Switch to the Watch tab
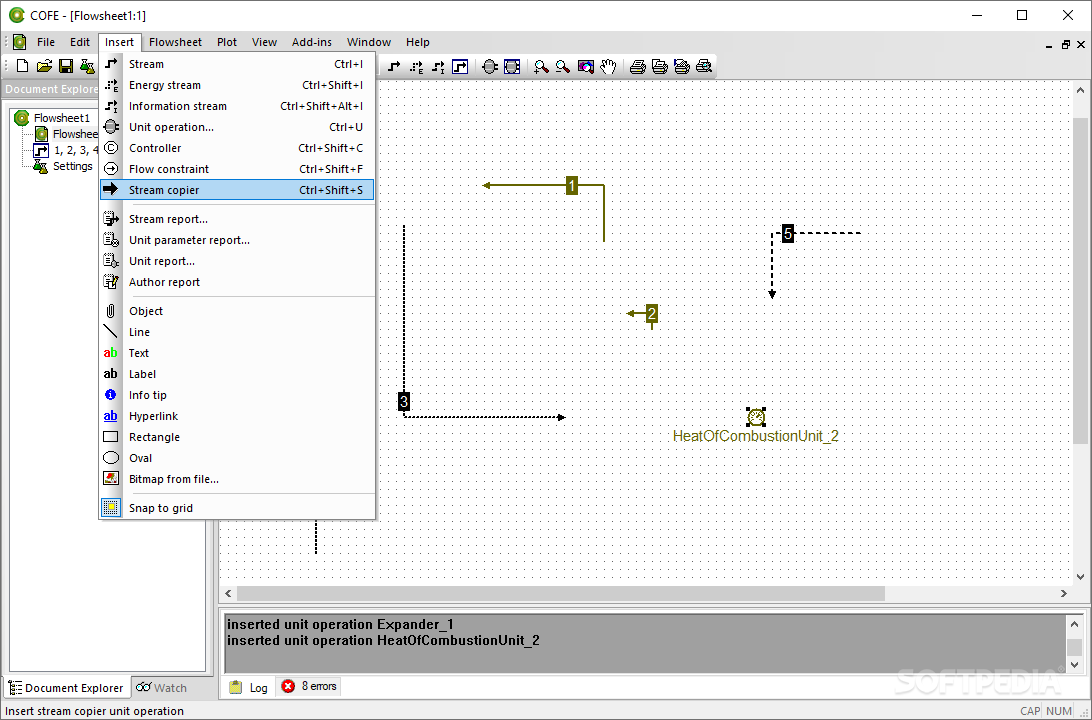This screenshot has width=1092, height=720. [162, 687]
